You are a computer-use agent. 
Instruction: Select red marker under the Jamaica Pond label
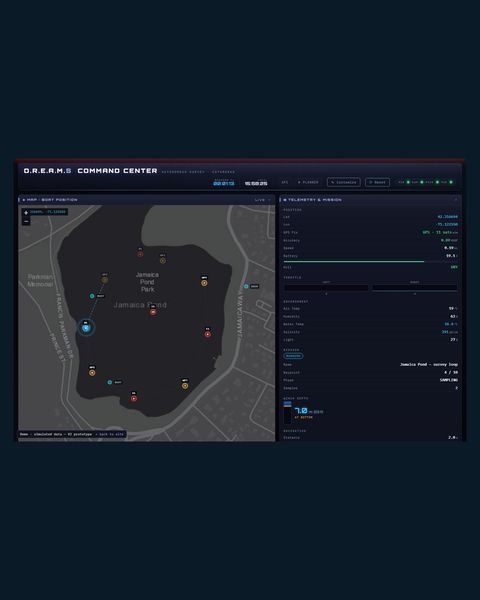click(153, 312)
